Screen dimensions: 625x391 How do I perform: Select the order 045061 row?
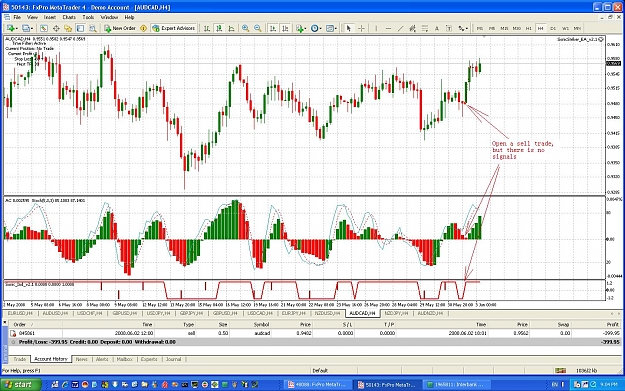[315, 333]
